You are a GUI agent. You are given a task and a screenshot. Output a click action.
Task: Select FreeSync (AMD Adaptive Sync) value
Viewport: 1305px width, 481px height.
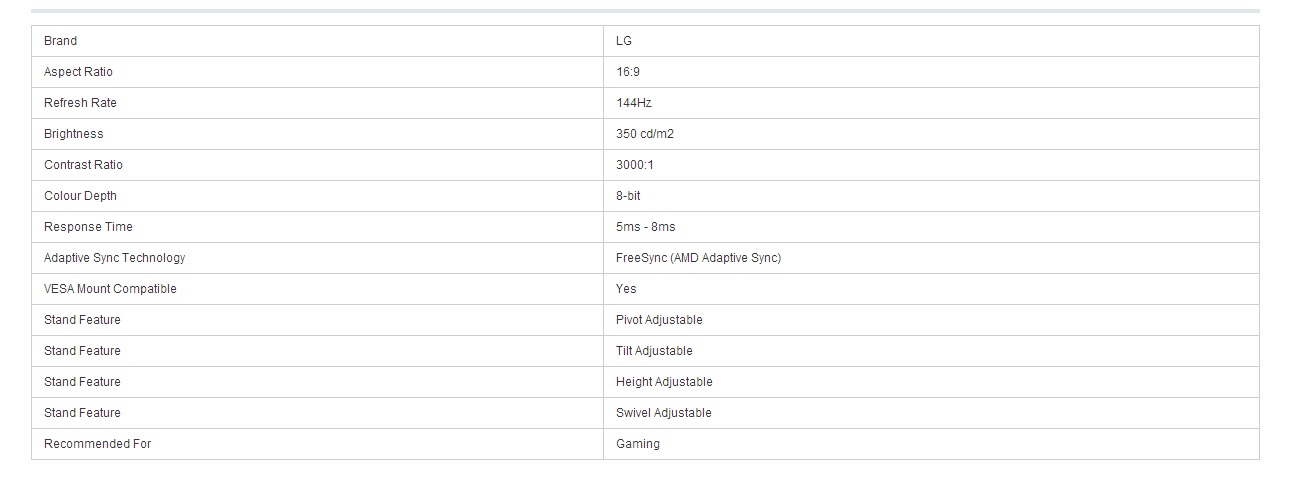point(699,258)
